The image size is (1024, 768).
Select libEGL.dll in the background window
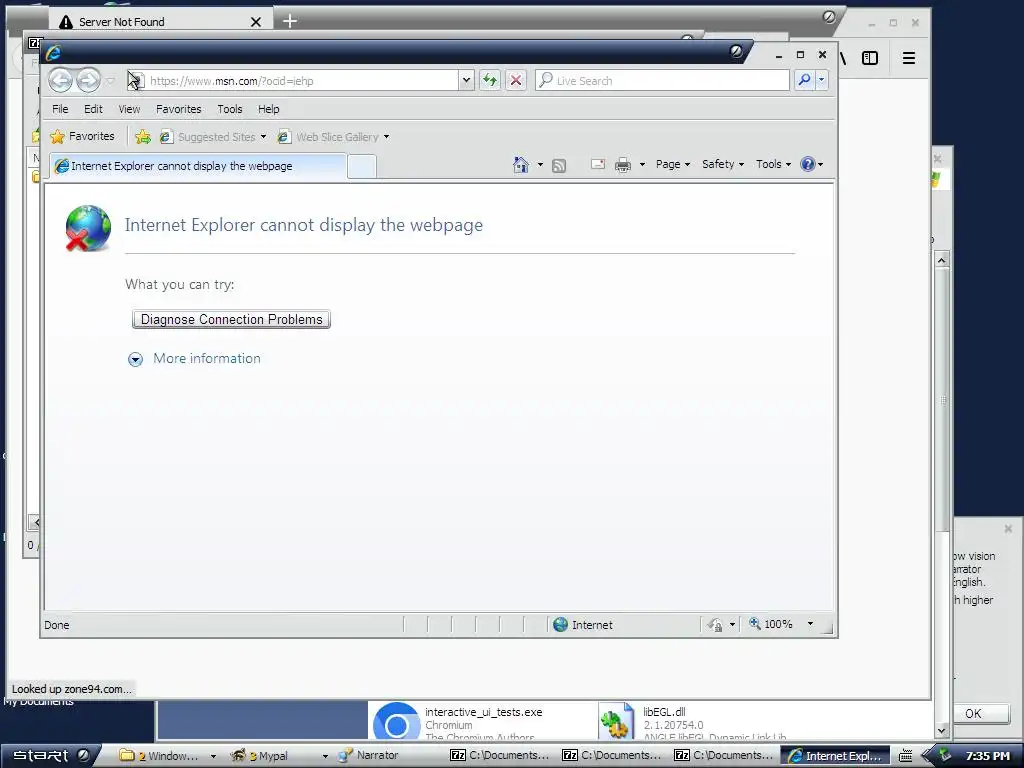pos(694,722)
